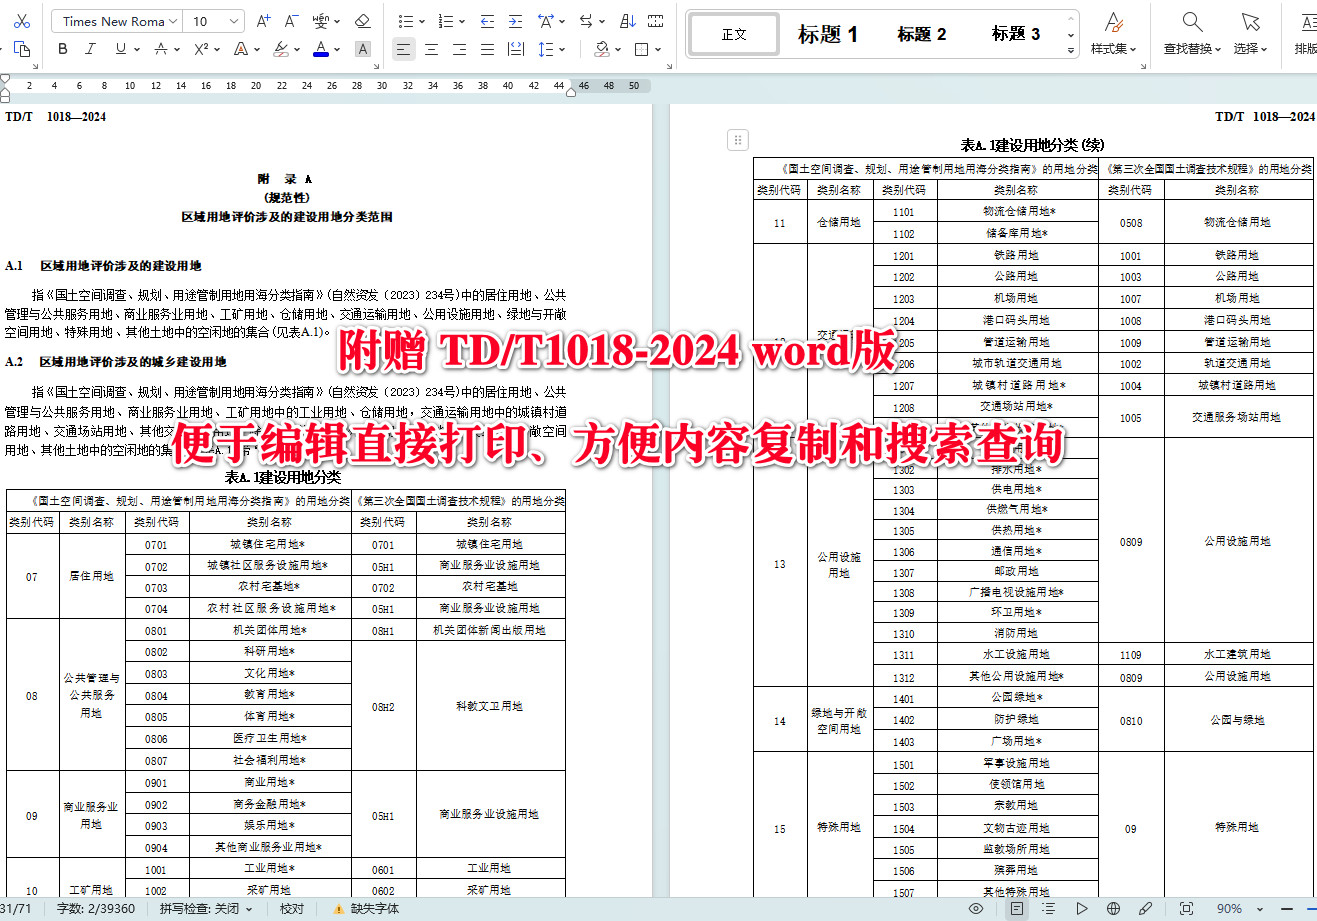1317x921 pixels.
Task: Click the Line spacing icon
Action: 546,49
